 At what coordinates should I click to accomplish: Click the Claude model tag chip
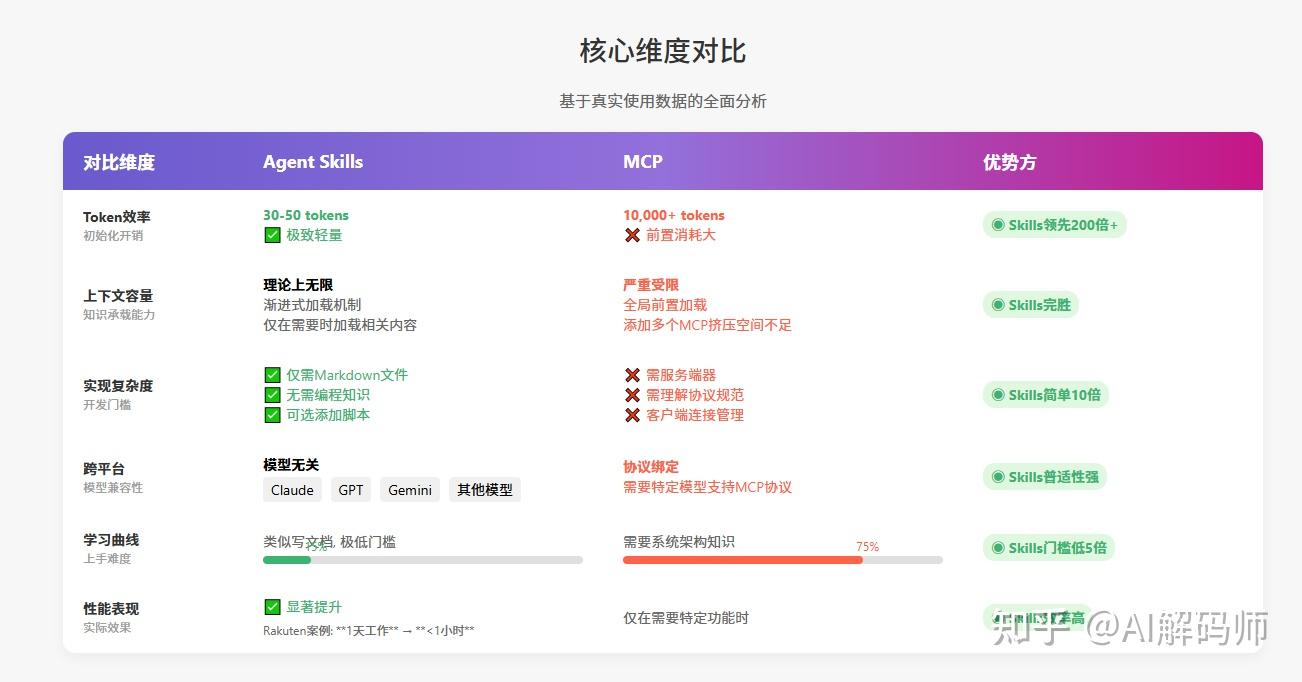pyautogui.click(x=291, y=490)
